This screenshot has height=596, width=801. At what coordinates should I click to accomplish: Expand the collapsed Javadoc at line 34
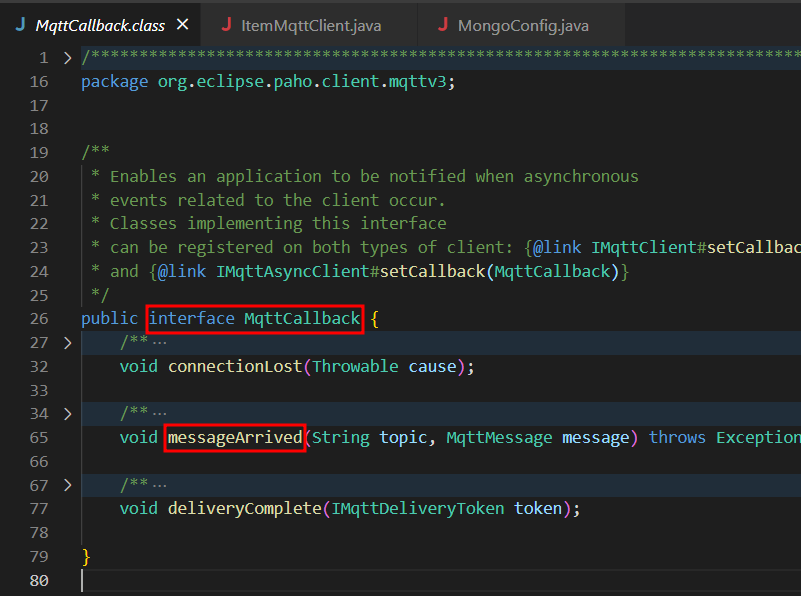(67, 413)
